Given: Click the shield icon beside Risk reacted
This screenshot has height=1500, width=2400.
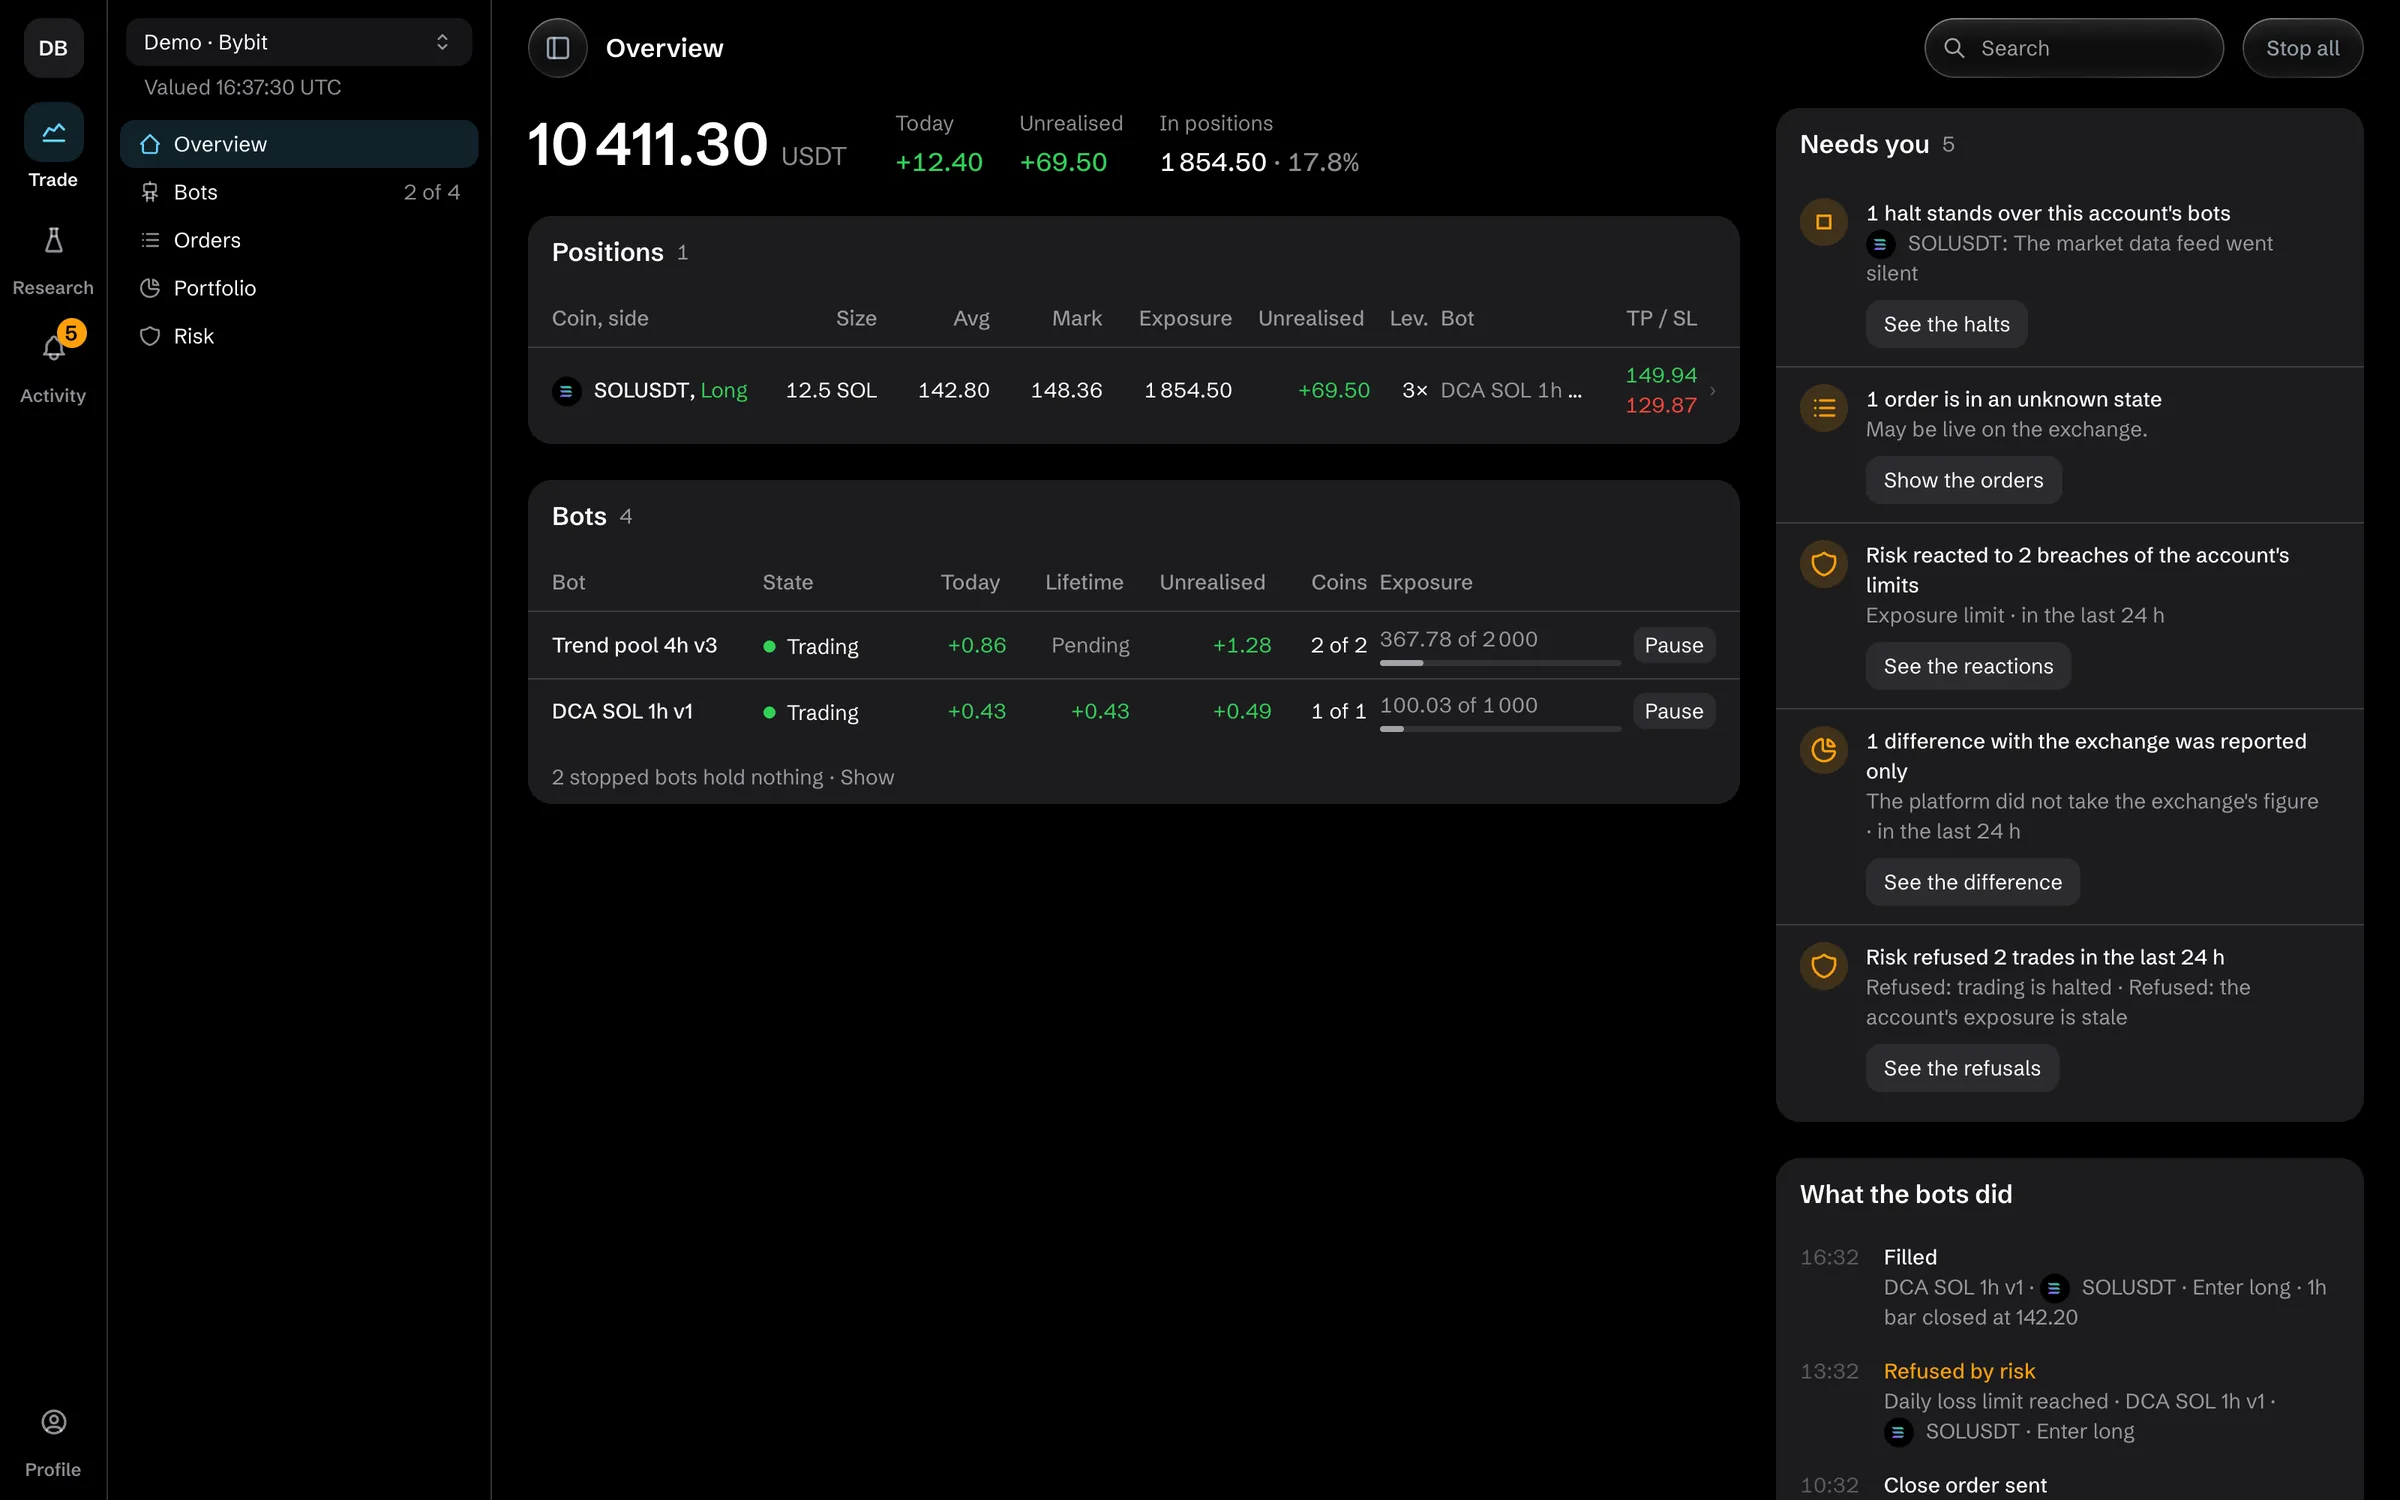Looking at the screenshot, I should point(1824,564).
